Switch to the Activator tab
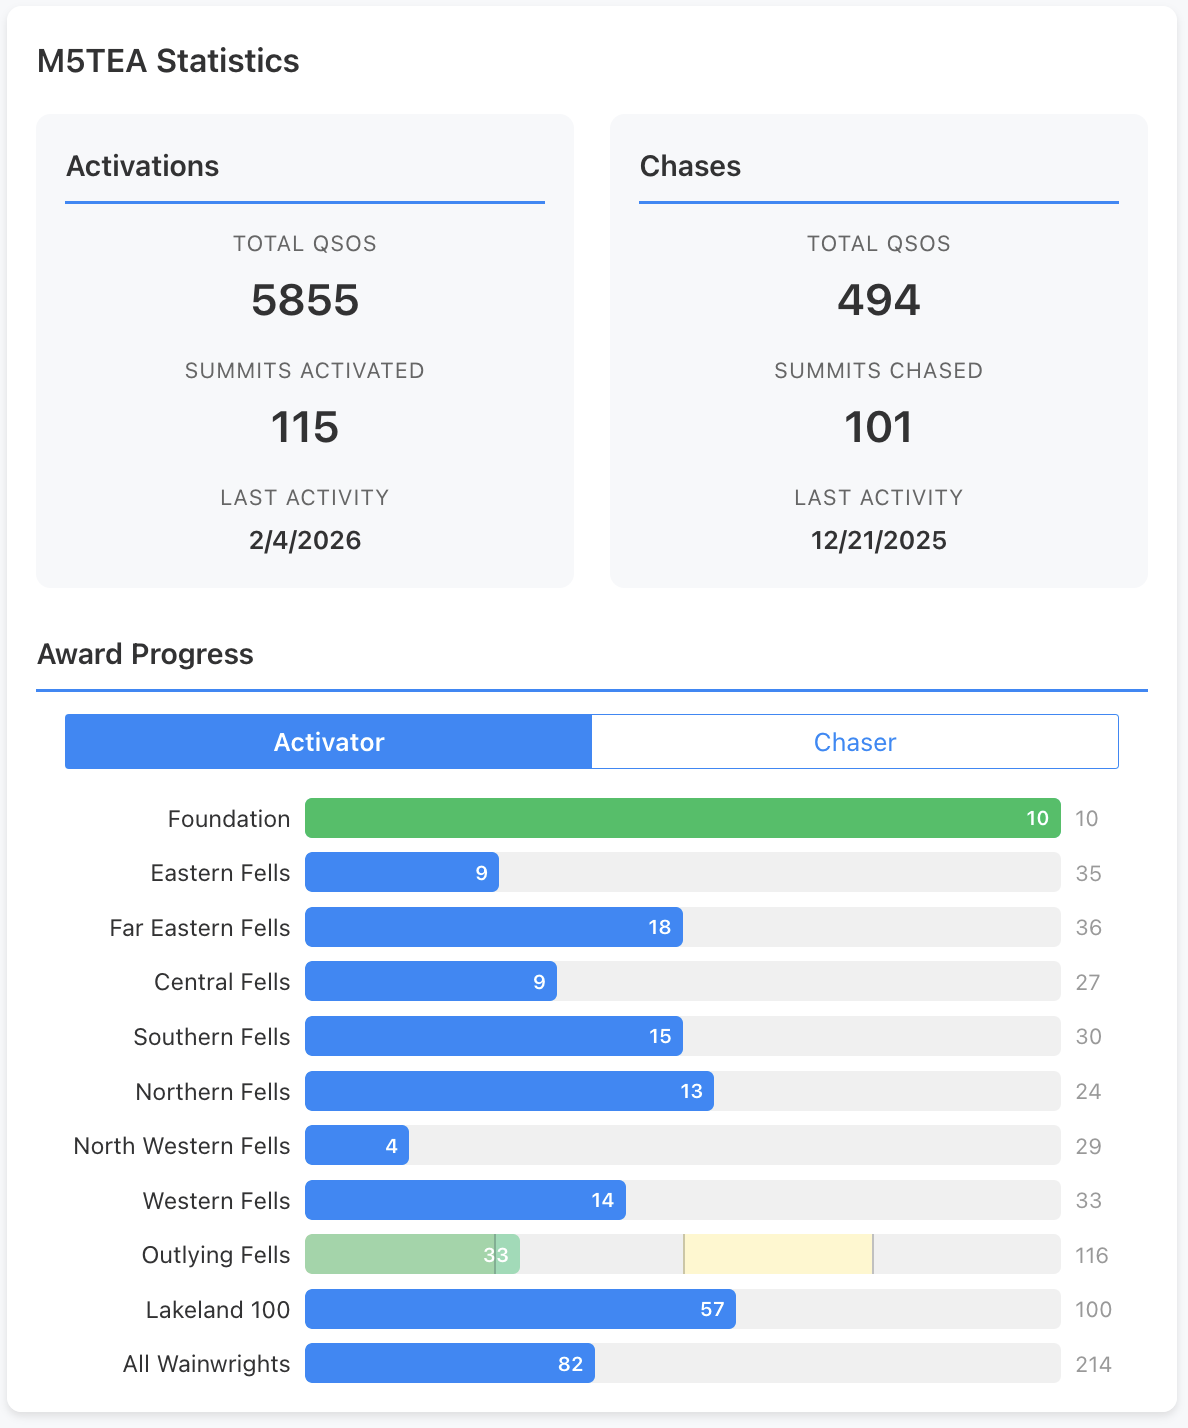 pos(328,742)
